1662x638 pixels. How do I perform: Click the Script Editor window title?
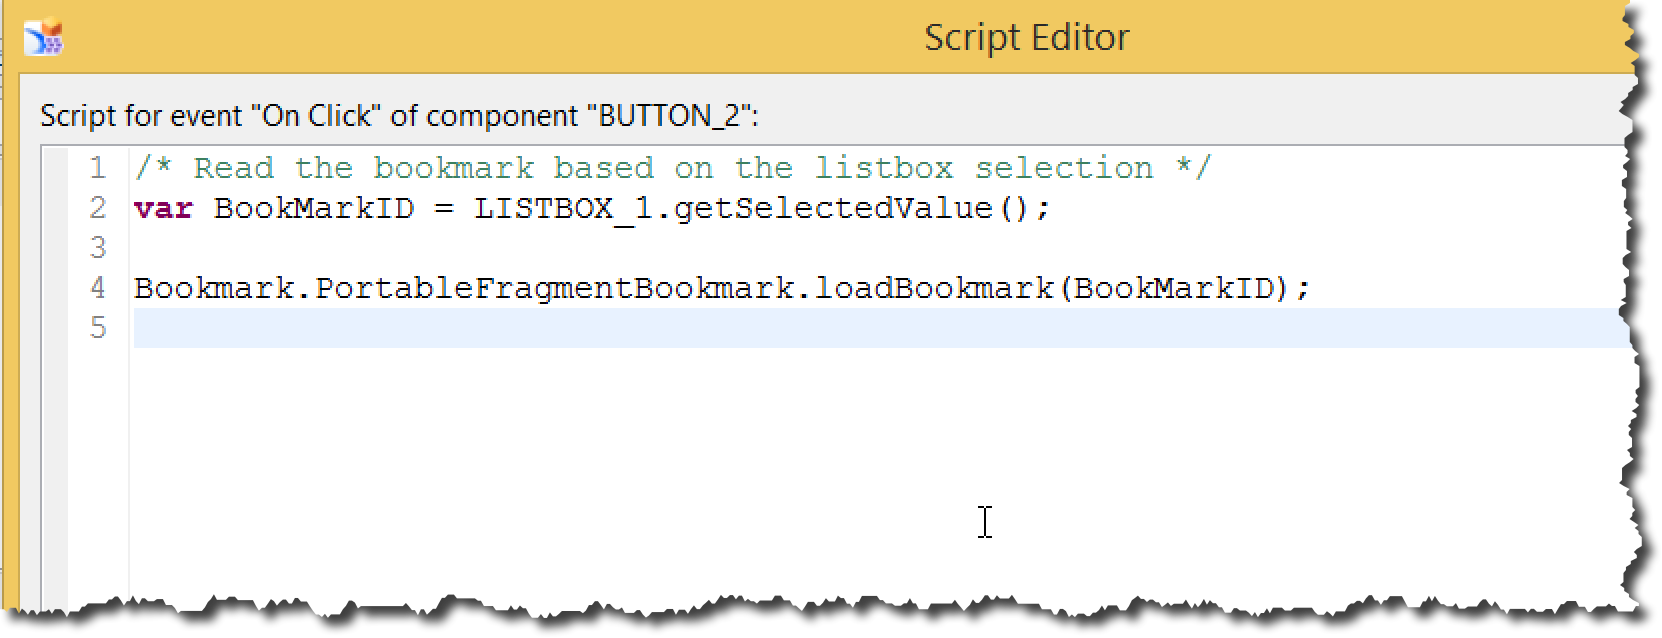[1026, 38]
